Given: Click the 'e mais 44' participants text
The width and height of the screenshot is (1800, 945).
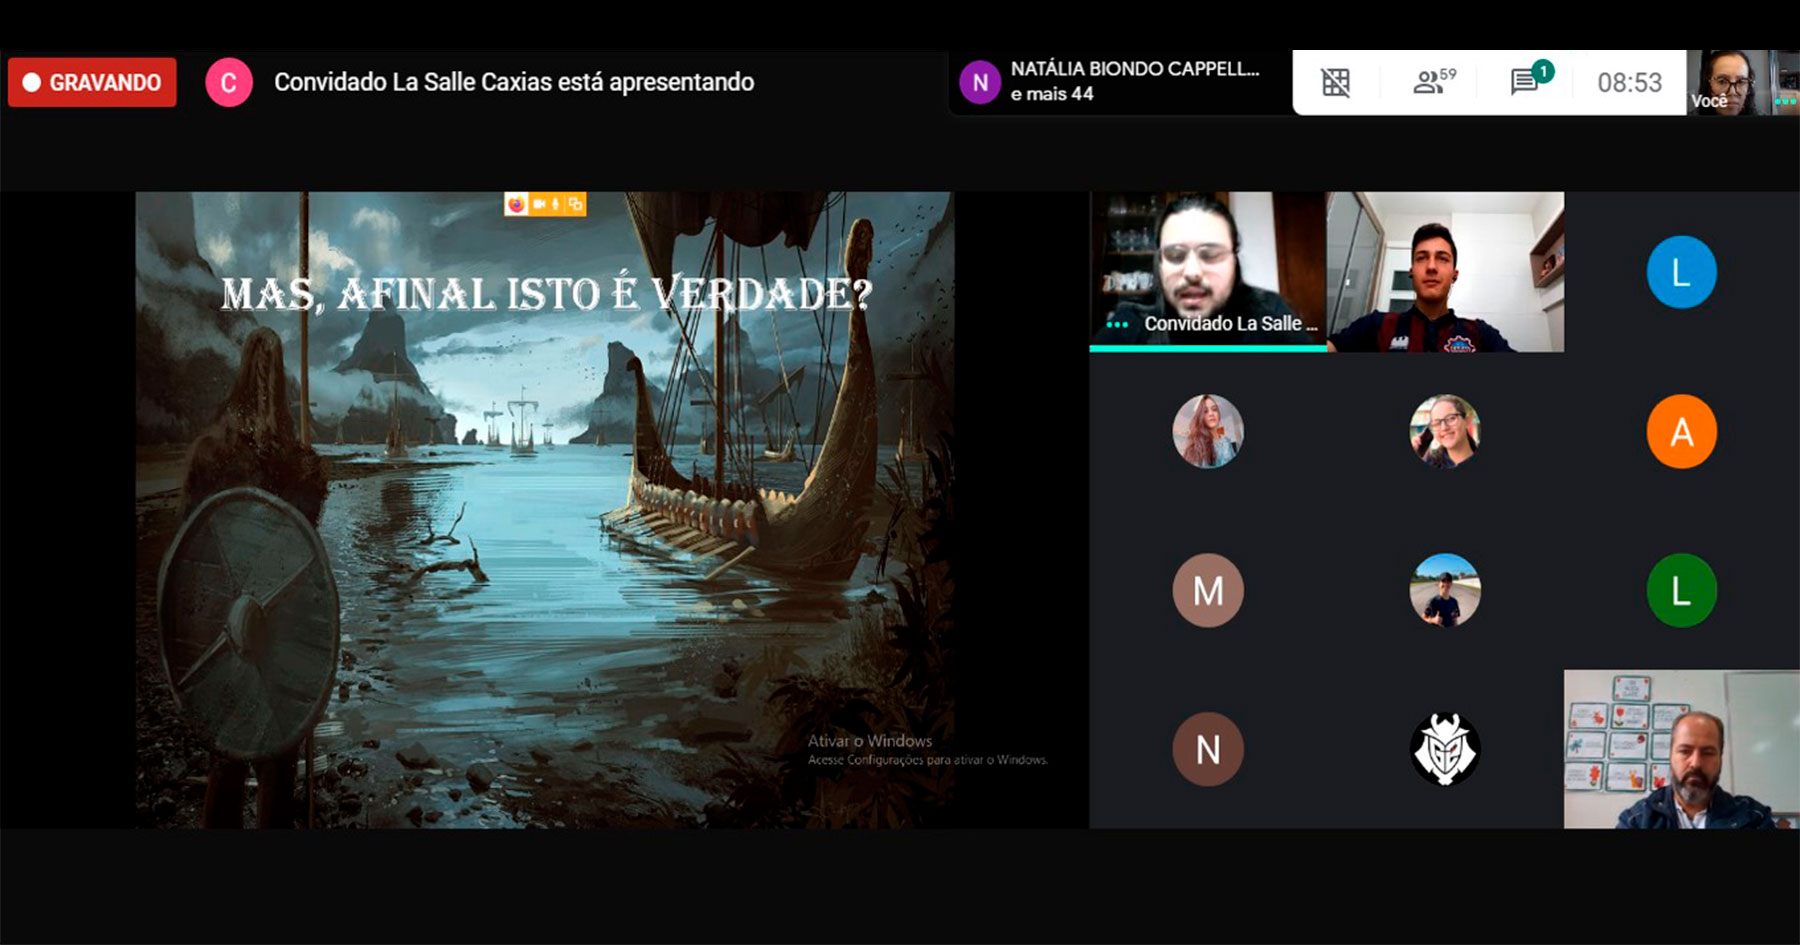Looking at the screenshot, I should coord(1052,94).
